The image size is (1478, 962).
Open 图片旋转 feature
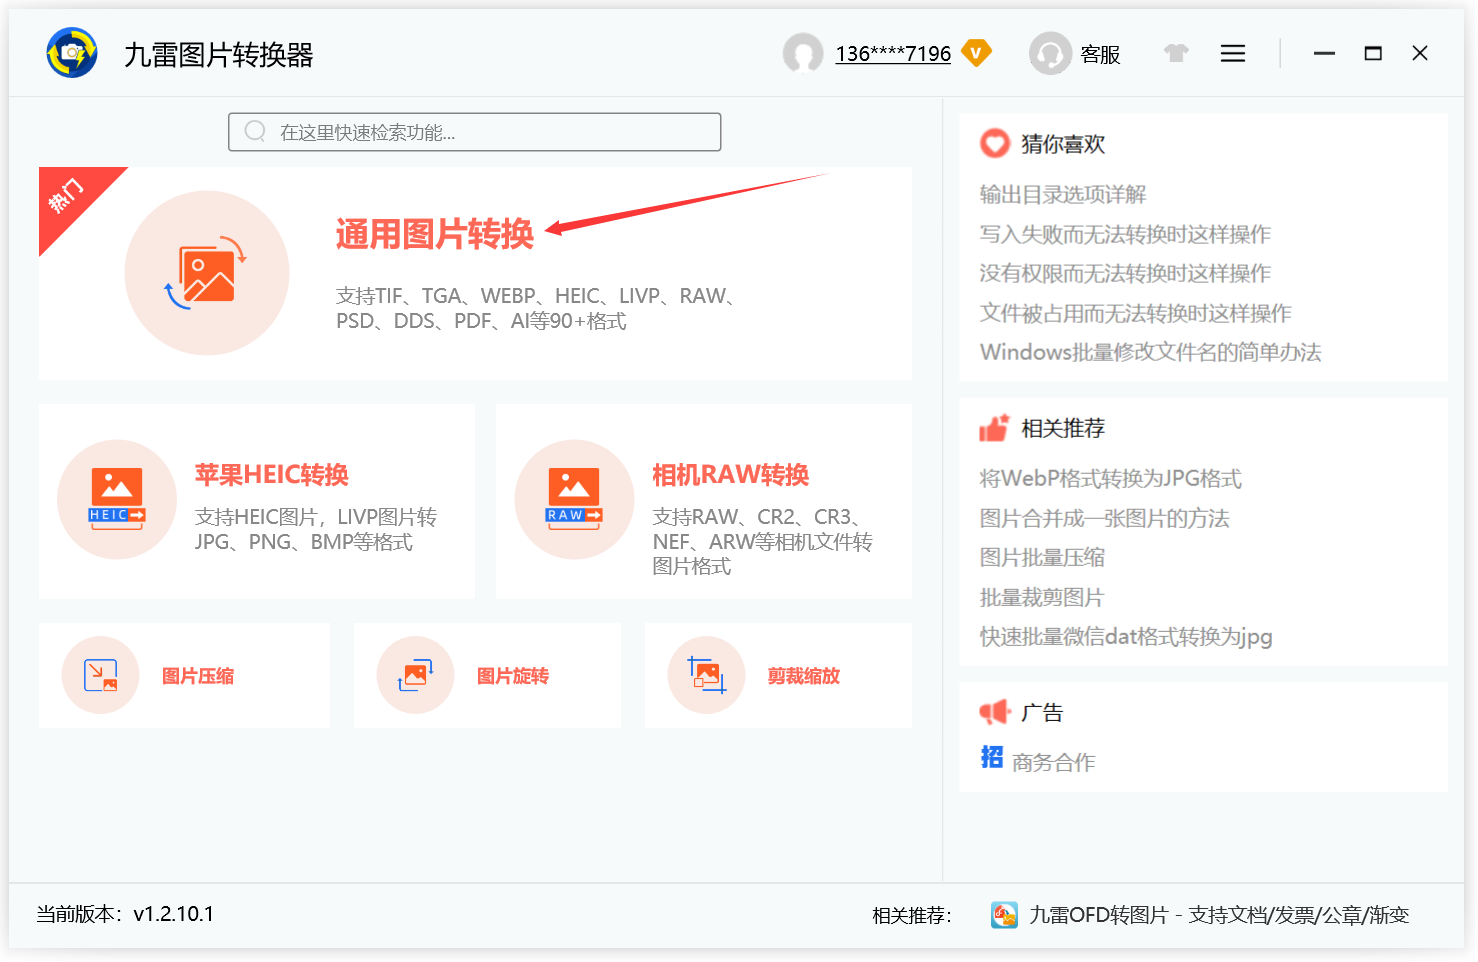(513, 676)
